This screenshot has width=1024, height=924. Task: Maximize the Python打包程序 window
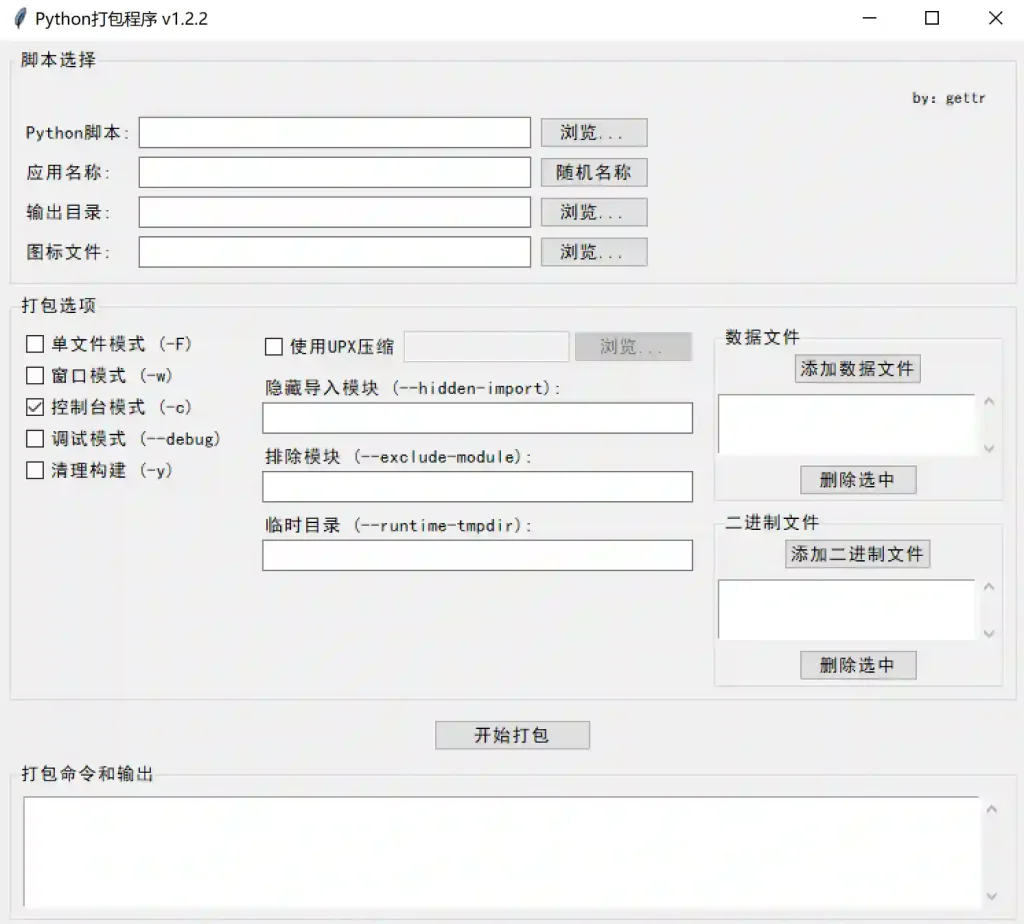932,18
